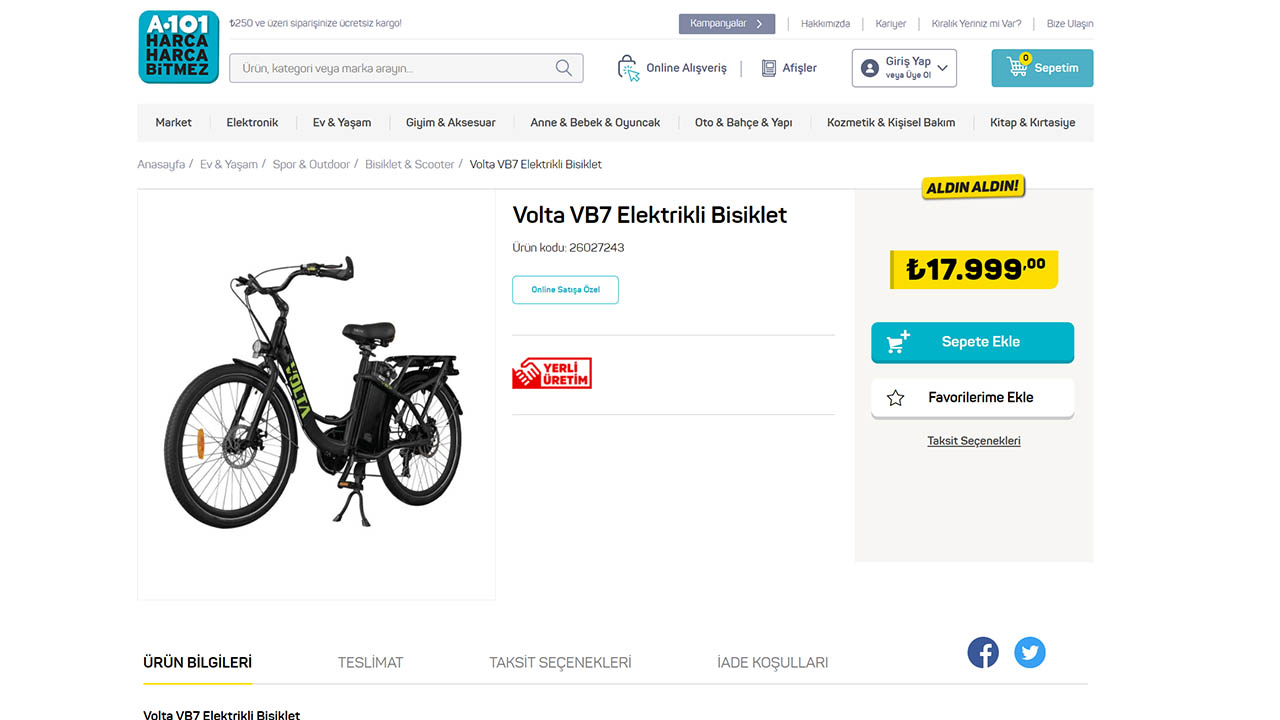1280x720 pixels.
Task: Add product with Sepete Ekle button
Action: pos(972,342)
